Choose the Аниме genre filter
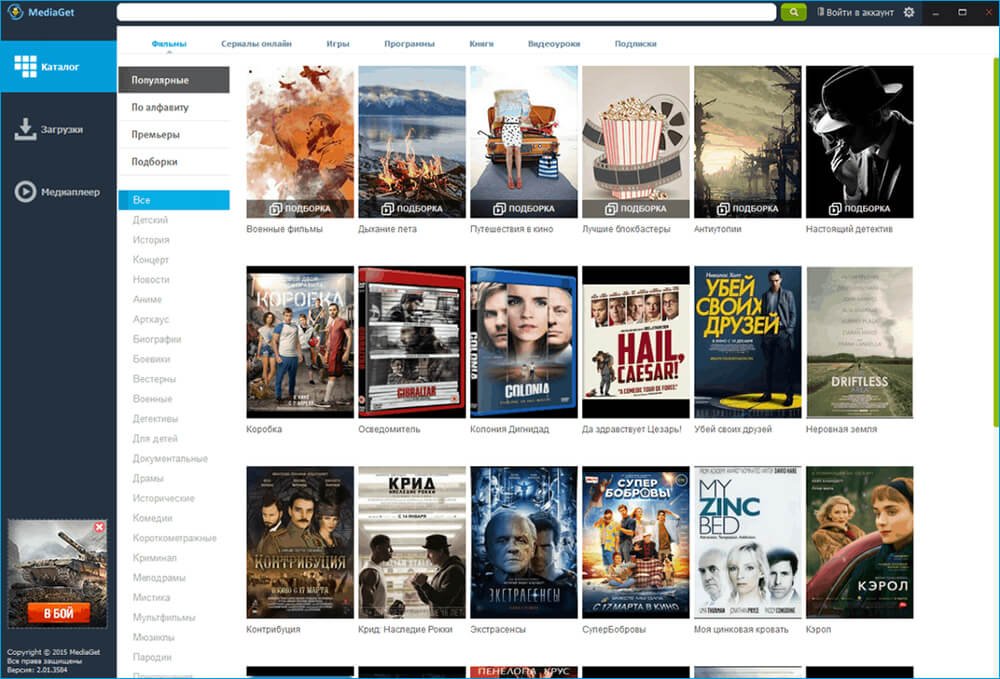Screen dimensions: 1000x679 point(147,299)
